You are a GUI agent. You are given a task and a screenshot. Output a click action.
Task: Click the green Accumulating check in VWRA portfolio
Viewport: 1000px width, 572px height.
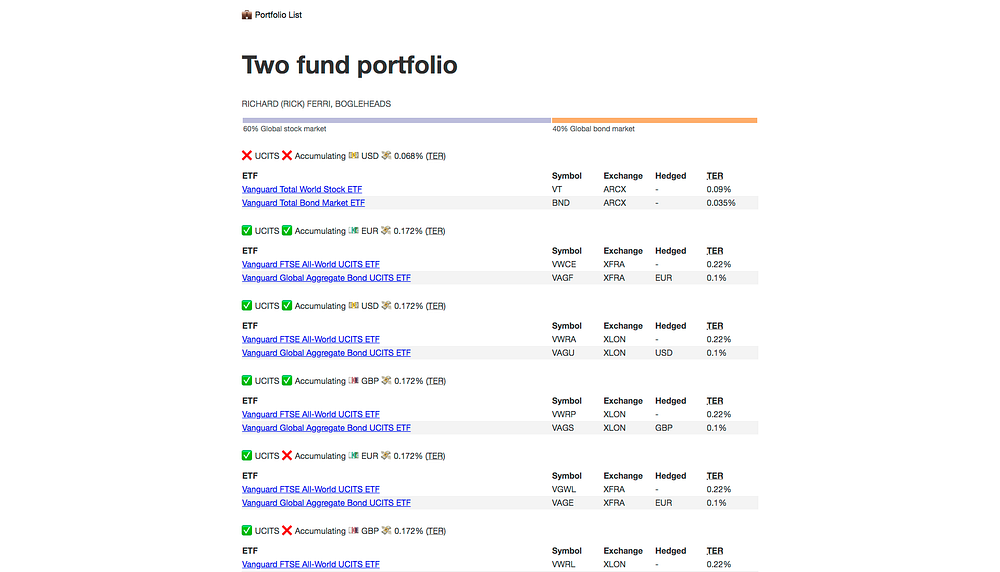pos(287,305)
